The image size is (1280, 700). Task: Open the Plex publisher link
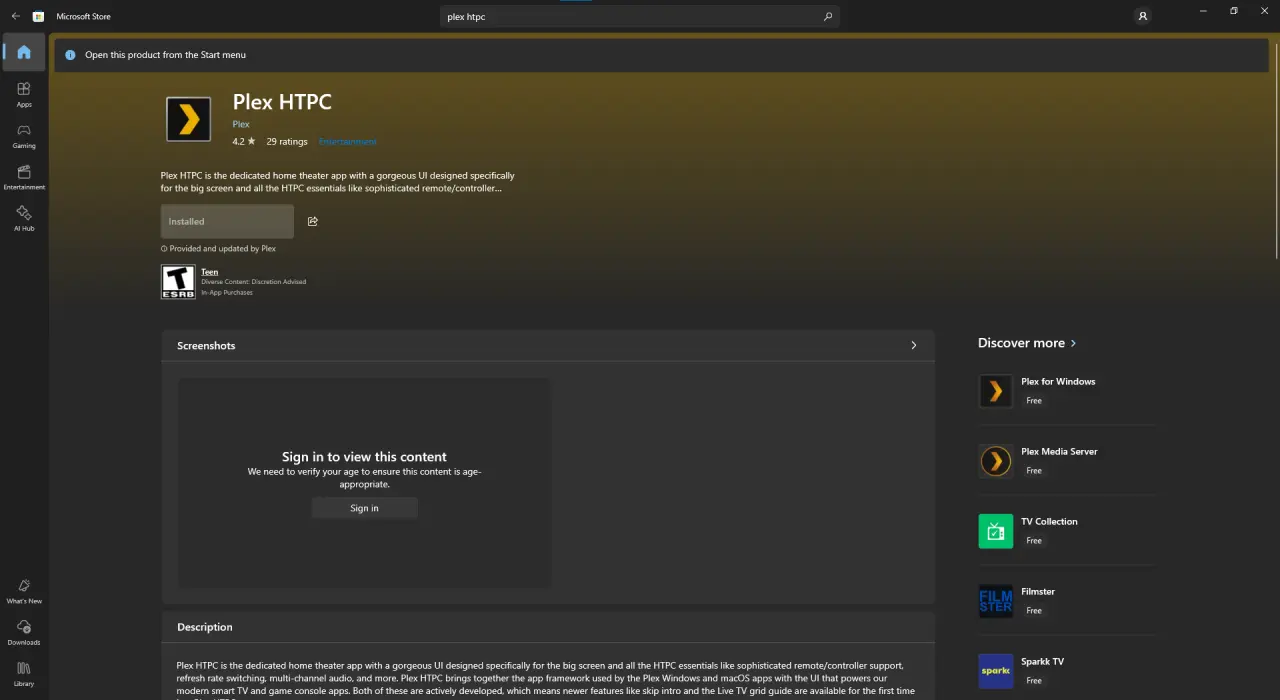pos(241,124)
